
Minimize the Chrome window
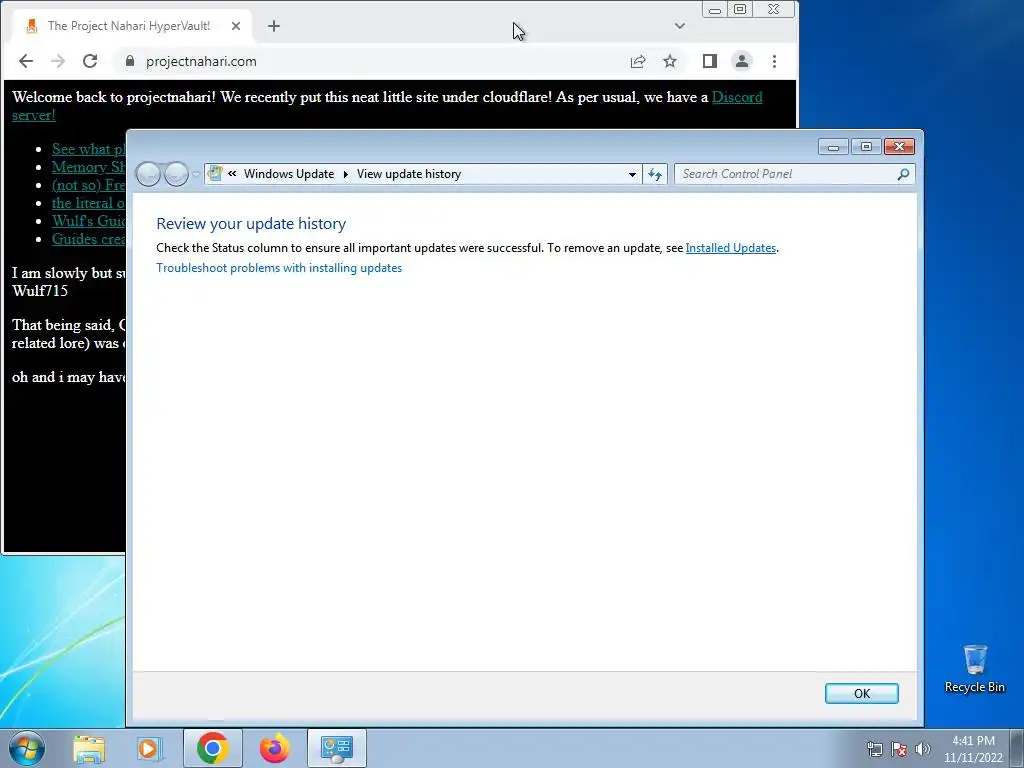(x=715, y=10)
